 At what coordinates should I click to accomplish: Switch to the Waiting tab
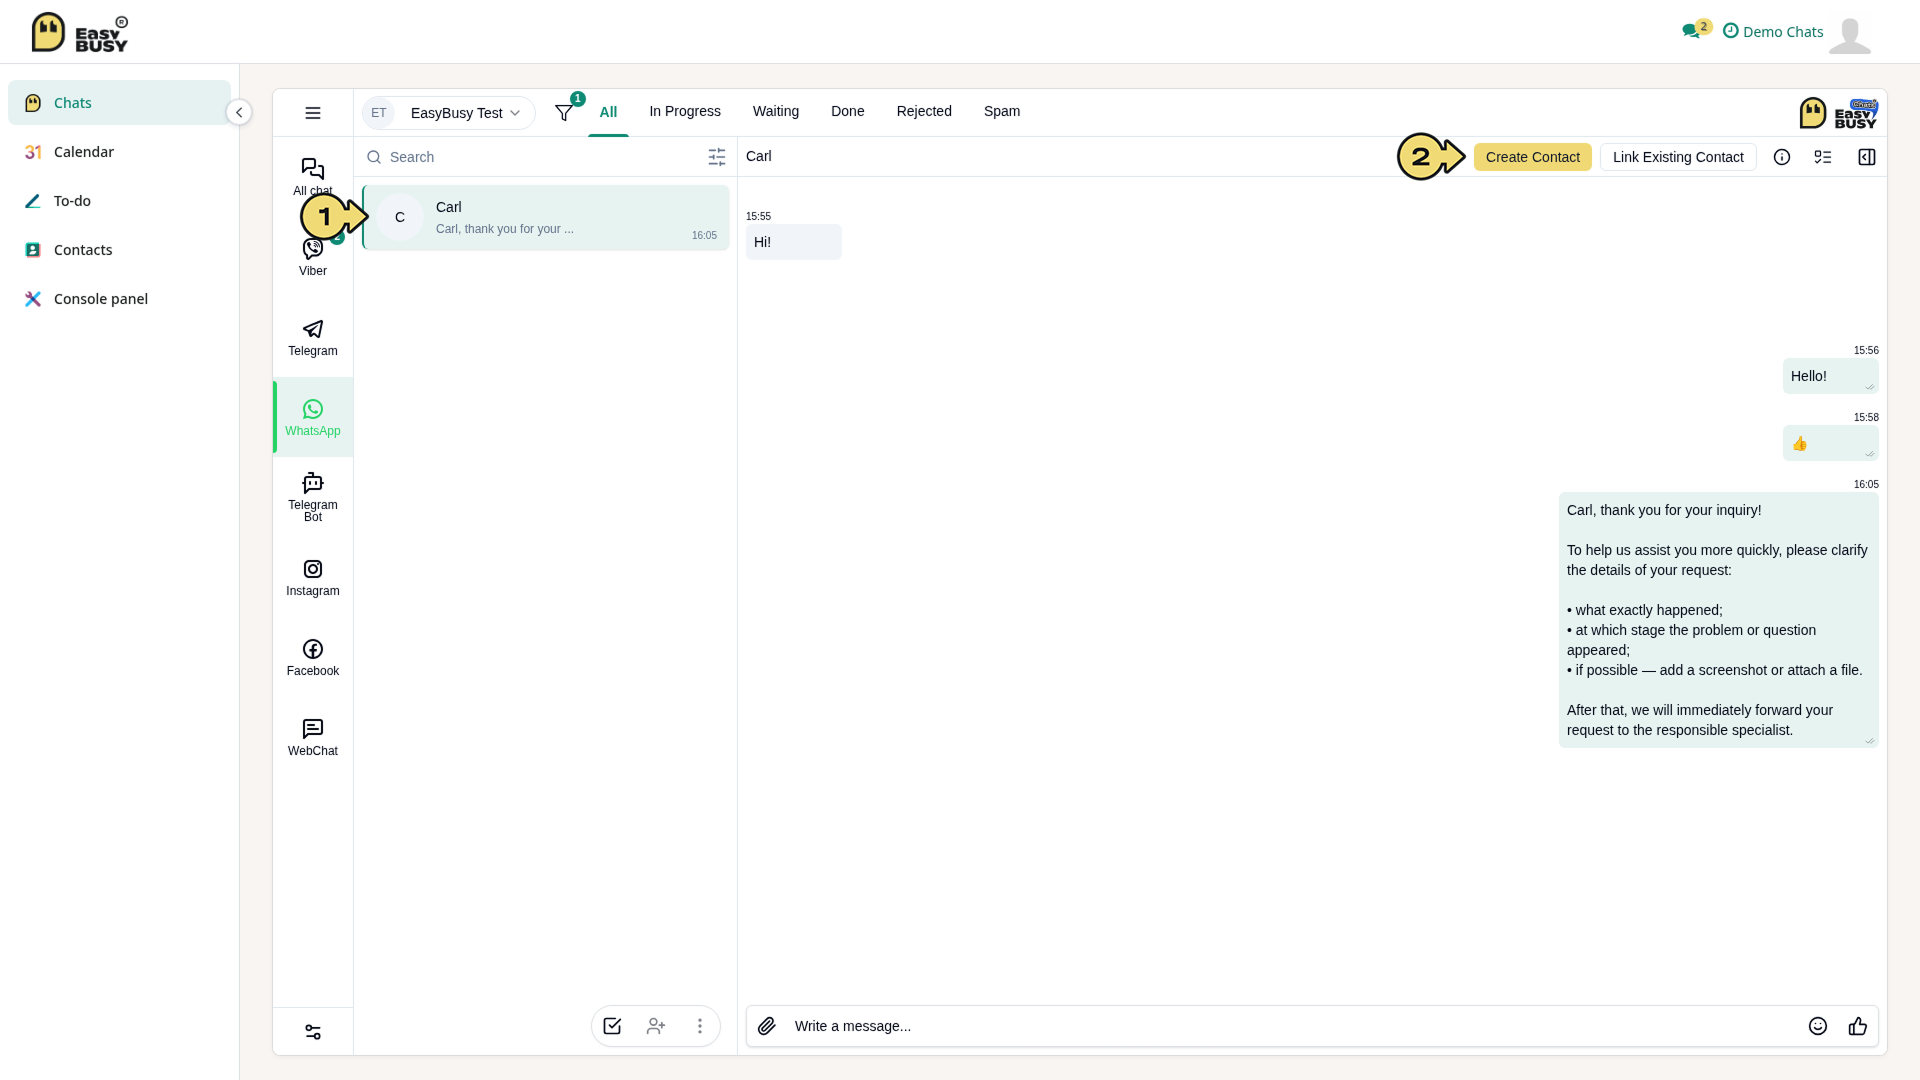776,111
